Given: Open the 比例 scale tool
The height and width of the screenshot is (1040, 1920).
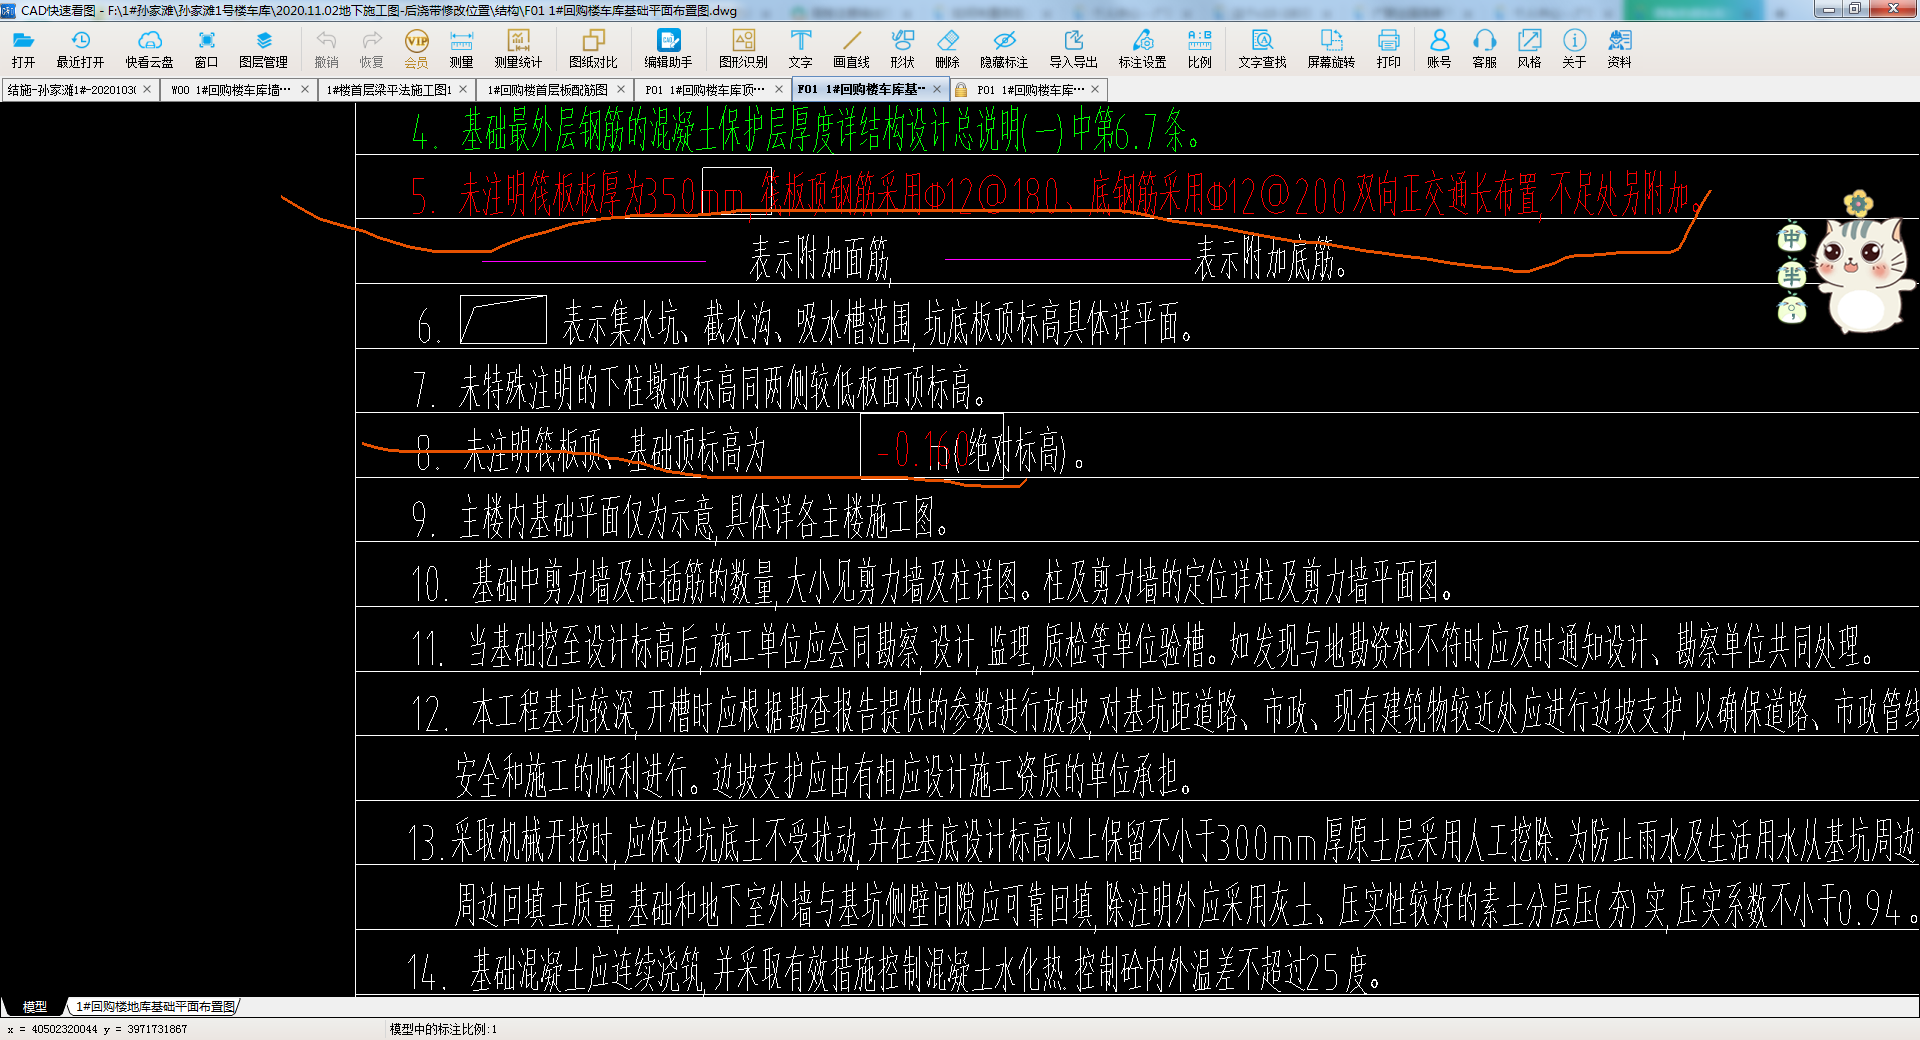Looking at the screenshot, I should pyautogui.click(x=1199, y=48).
